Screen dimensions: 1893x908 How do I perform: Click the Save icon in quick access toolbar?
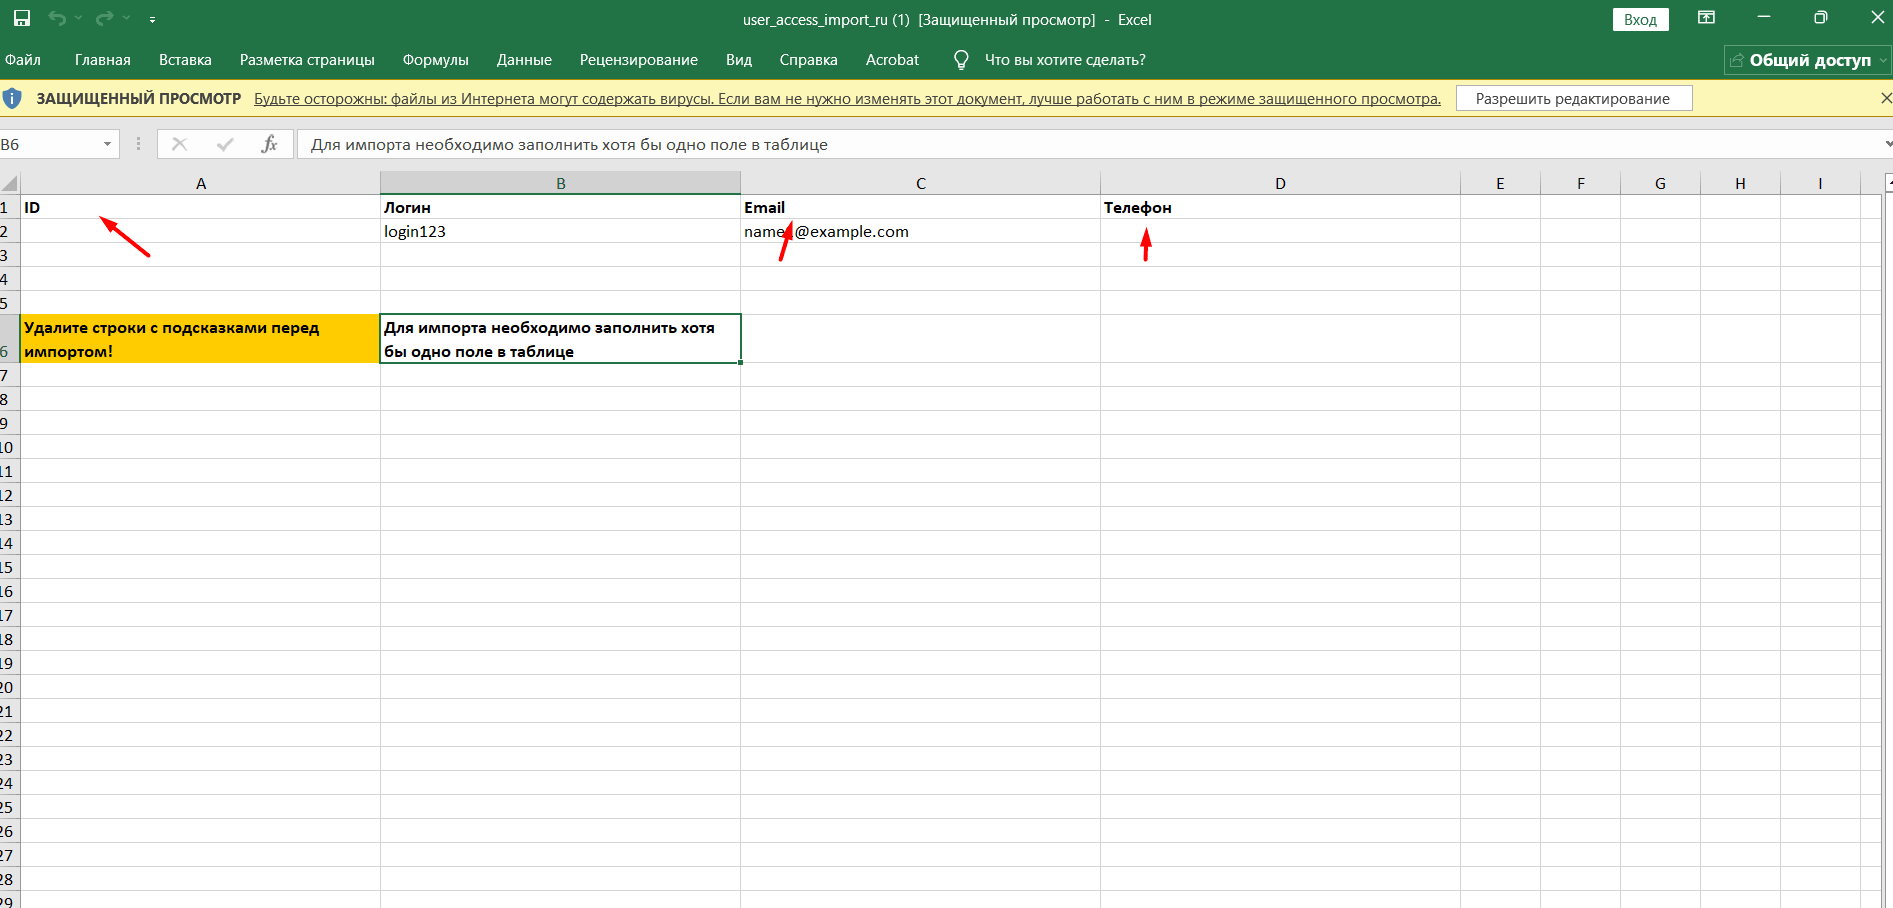pyautogui.click(x=21, y=19)
